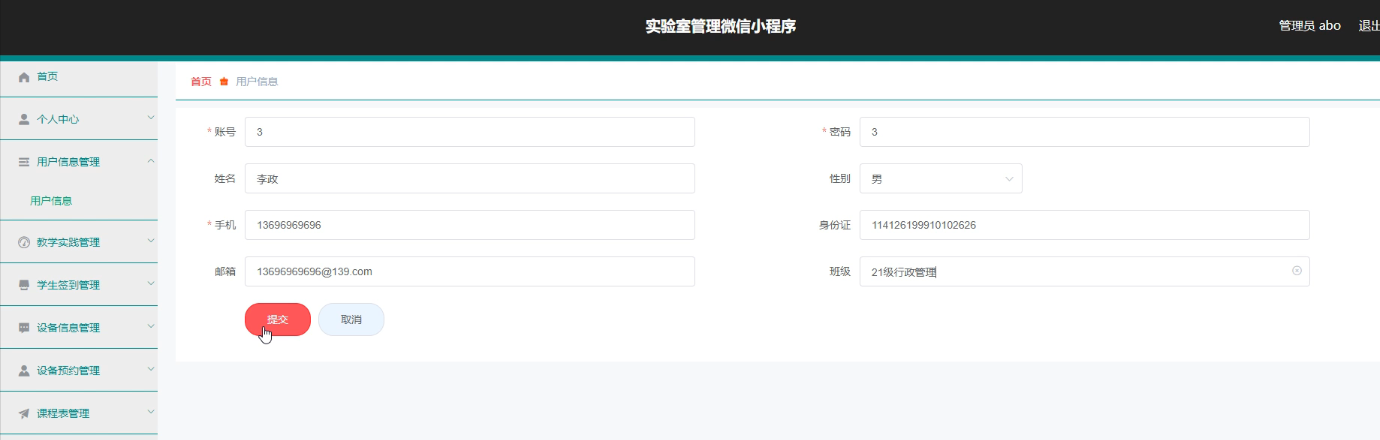This screenshot has width=1380, height=440.
Task: Clear the 班级 field with its circle-x icon
Action: (1297, 271)
